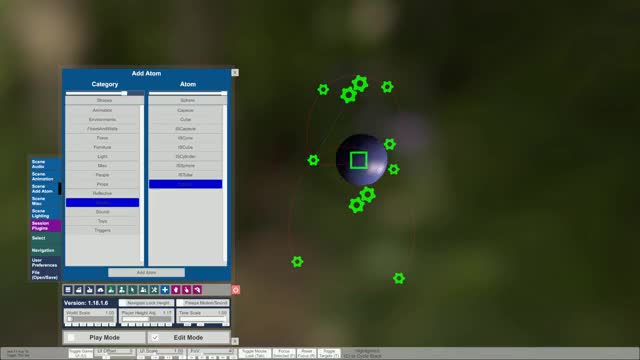Viewport: 640px width, 360px height.
Task: Adjust the Player Height Adj slider
Action: 147,319
